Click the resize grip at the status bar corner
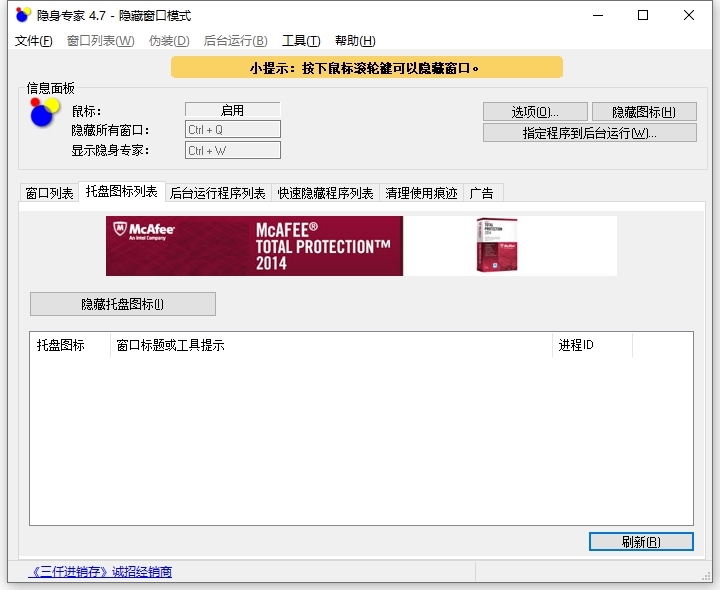720x590 pixels. pyautogui.click(x=706, y=576)
